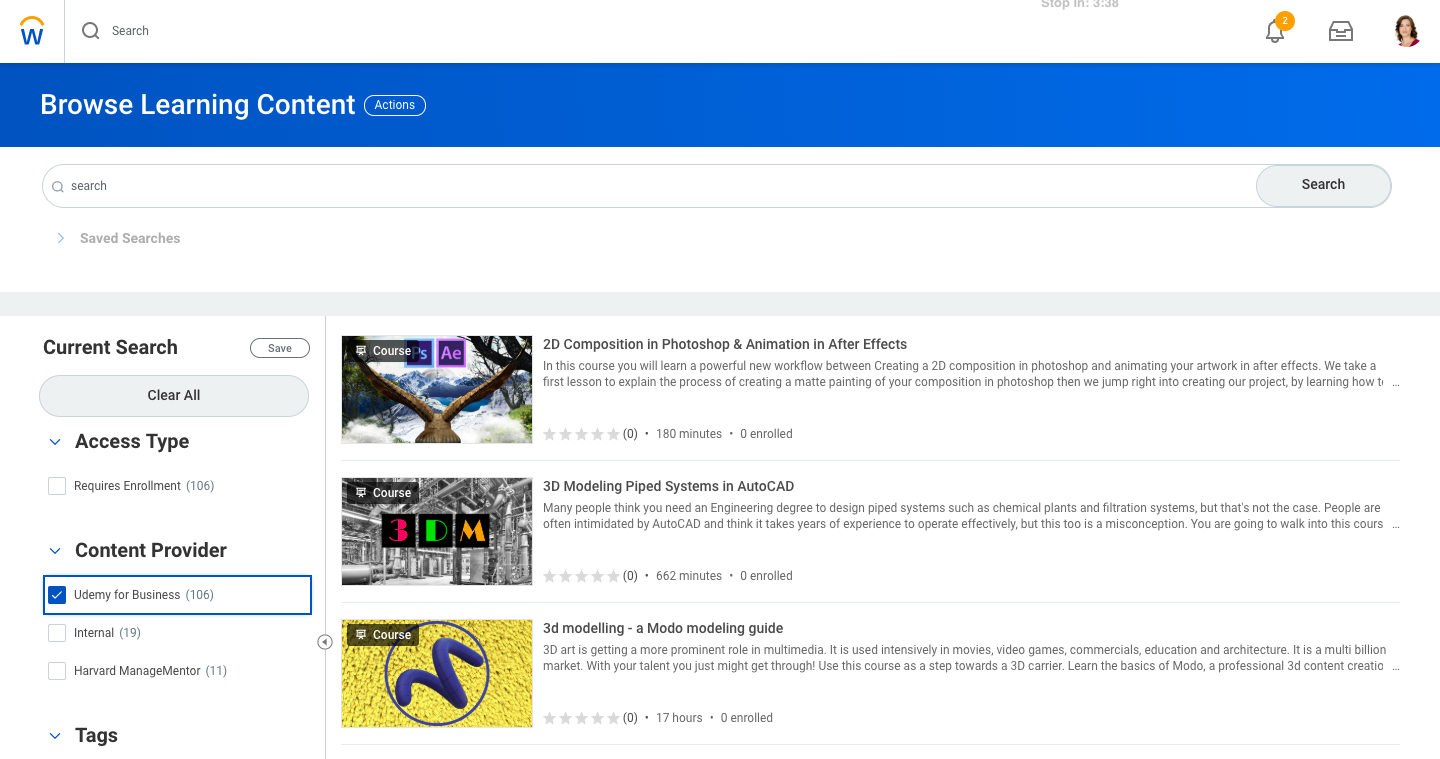Collapse the filter sidebar using the arrow icon
Viewport: 1440px width, 759px height.
pos(325,642)
